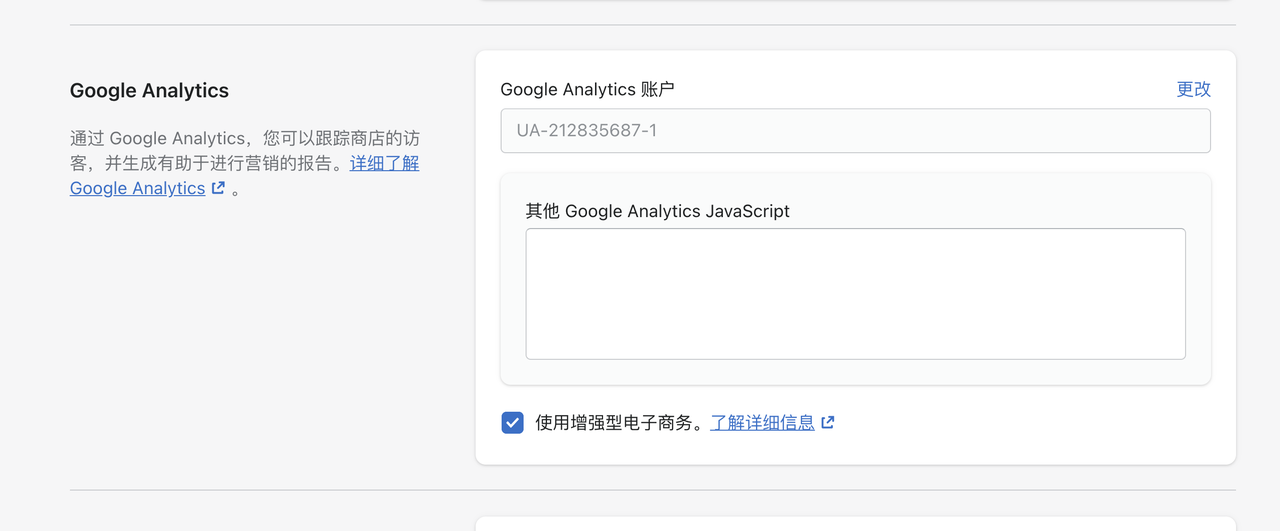
Task: Click the 更改 link beside account label
Action: coord(1193,89)
